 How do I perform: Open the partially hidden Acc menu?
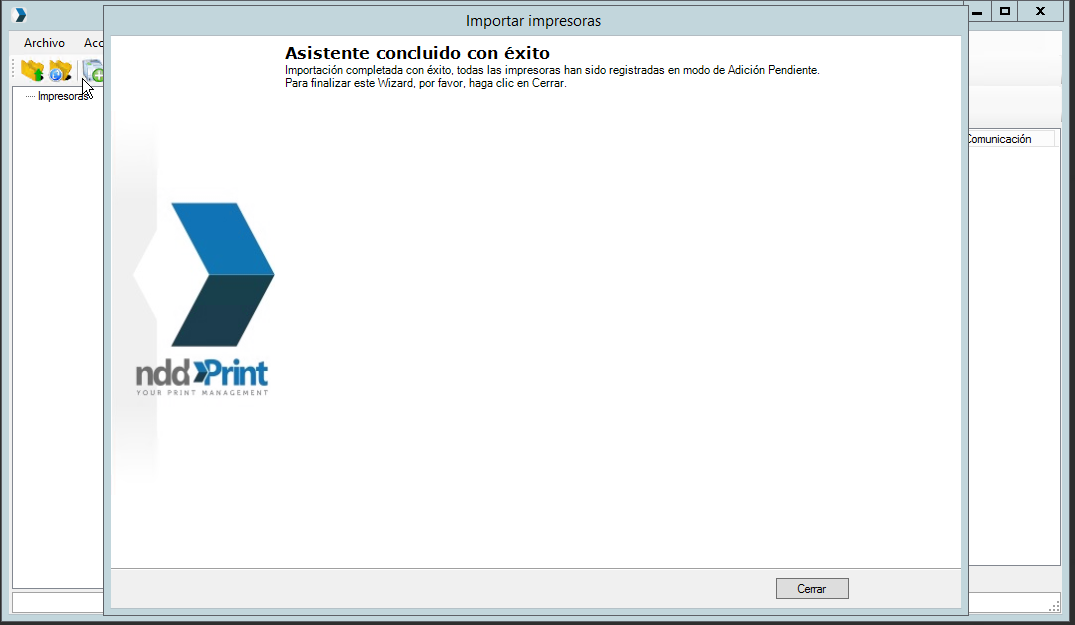[93, 43]
